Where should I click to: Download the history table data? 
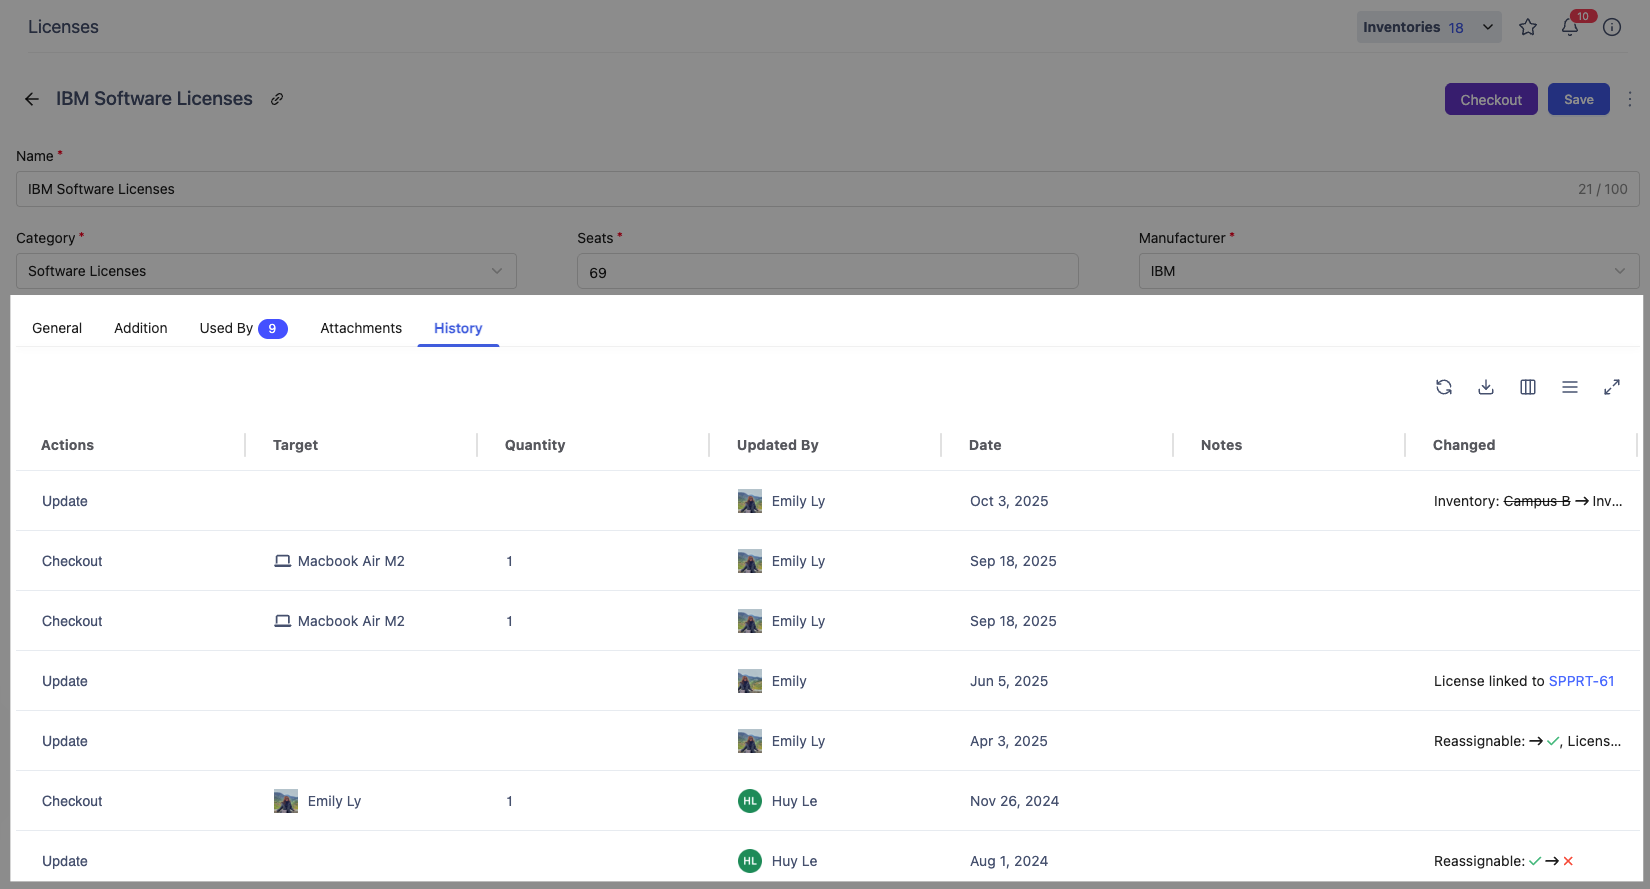point(1486,387)
